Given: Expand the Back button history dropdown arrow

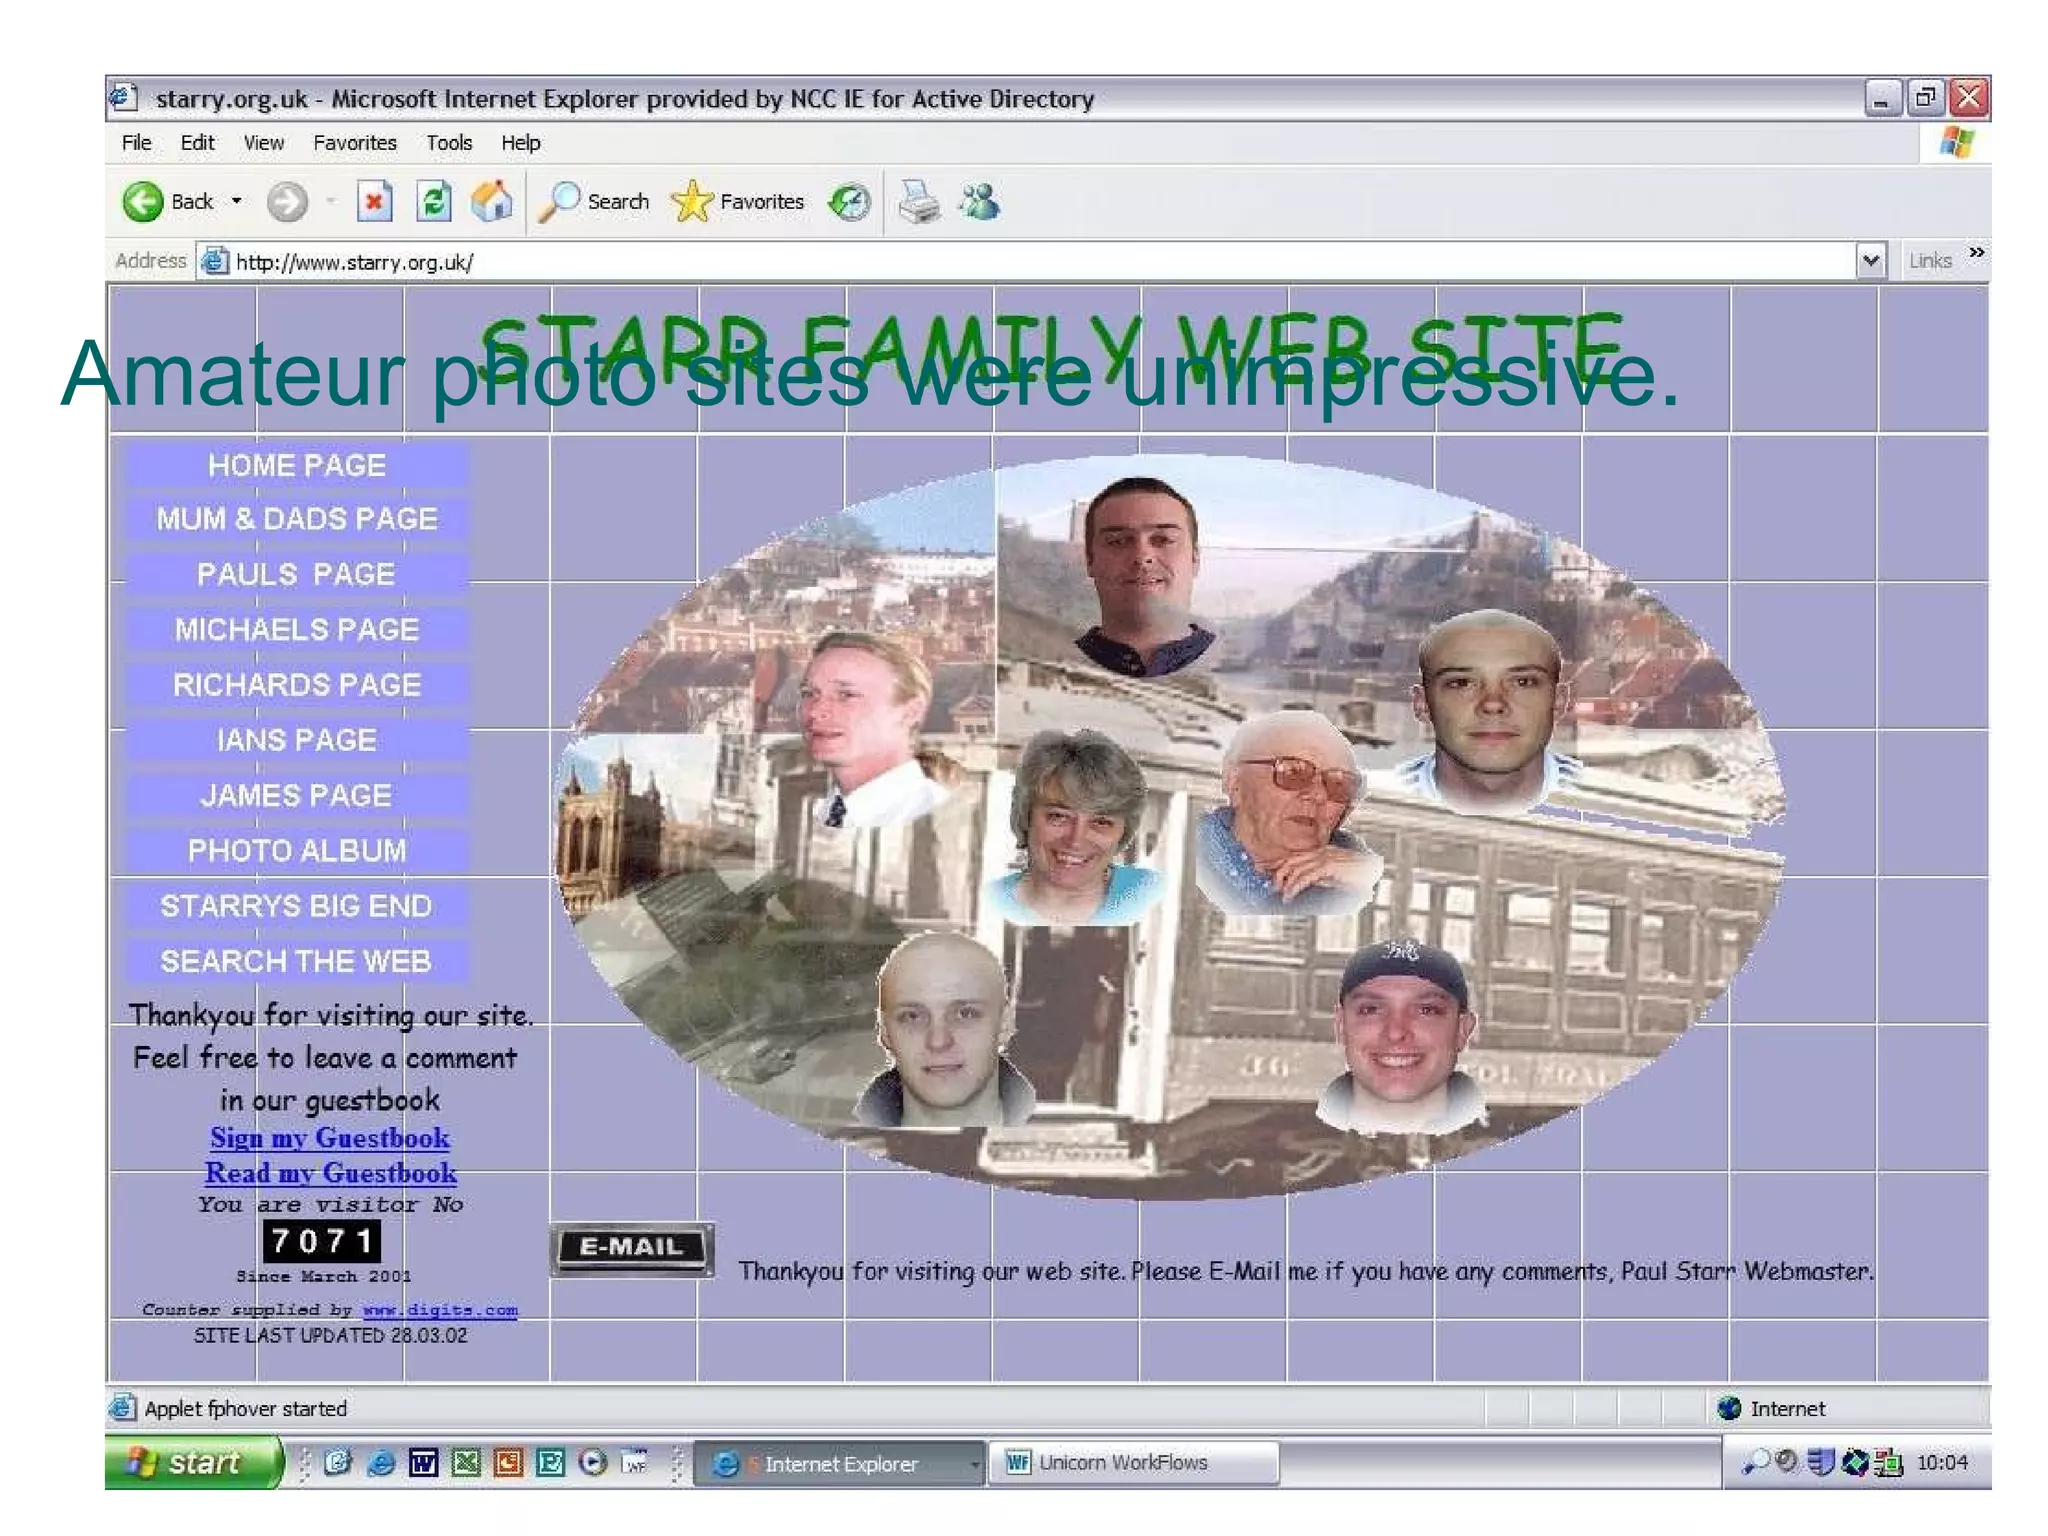Looking at the screenshot, I should (x=237, y=202).
